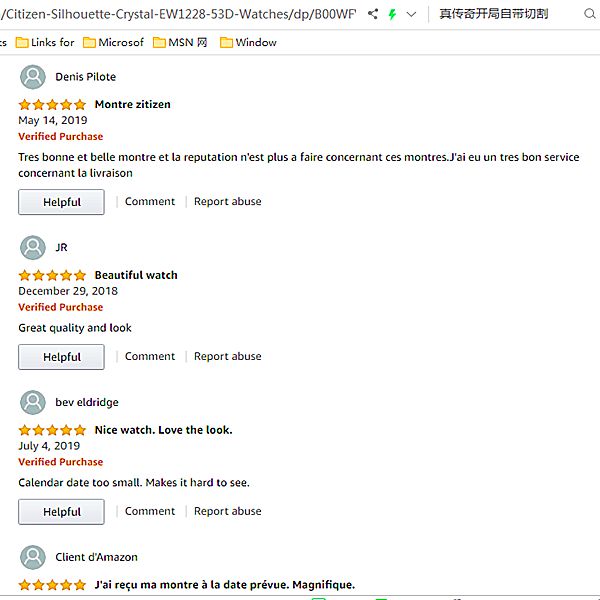Expand the address bar dropdown chevron
Screen dimensions: 600x600
pos(411,14)
